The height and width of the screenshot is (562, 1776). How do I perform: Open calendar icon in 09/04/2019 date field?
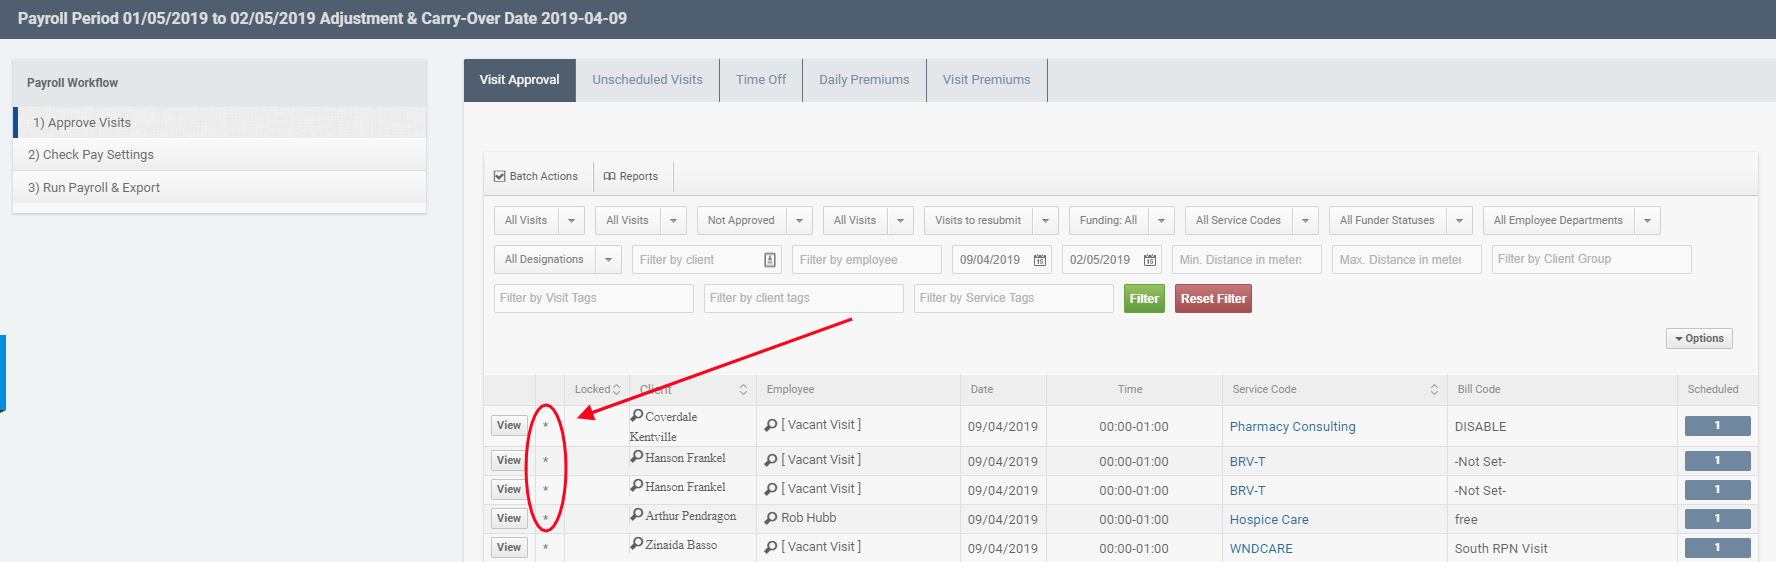(x=1040, y=260)
